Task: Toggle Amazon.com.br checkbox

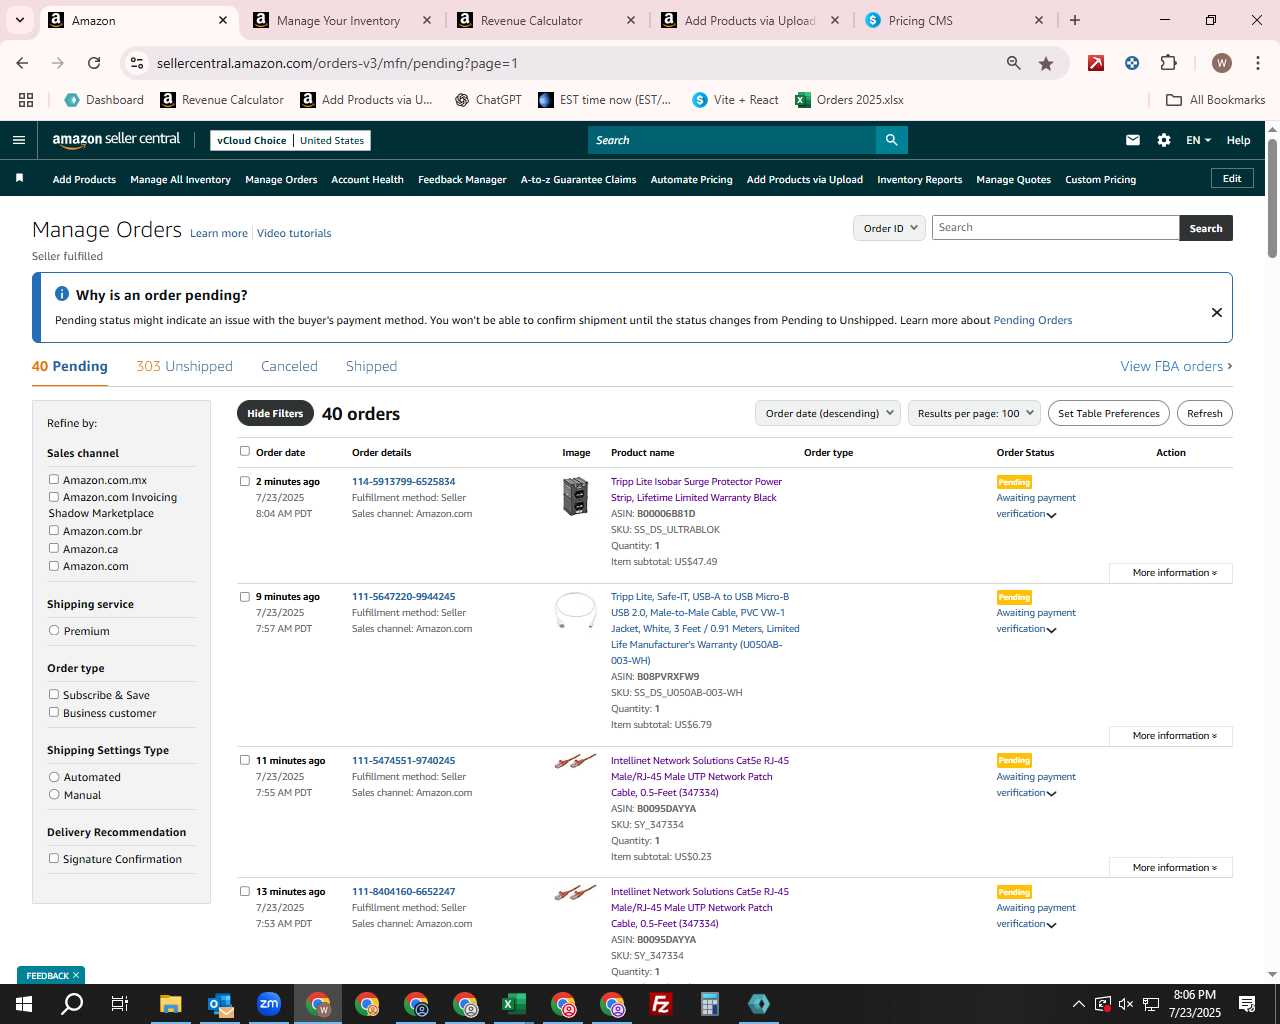Action: (x=54, y=530)
